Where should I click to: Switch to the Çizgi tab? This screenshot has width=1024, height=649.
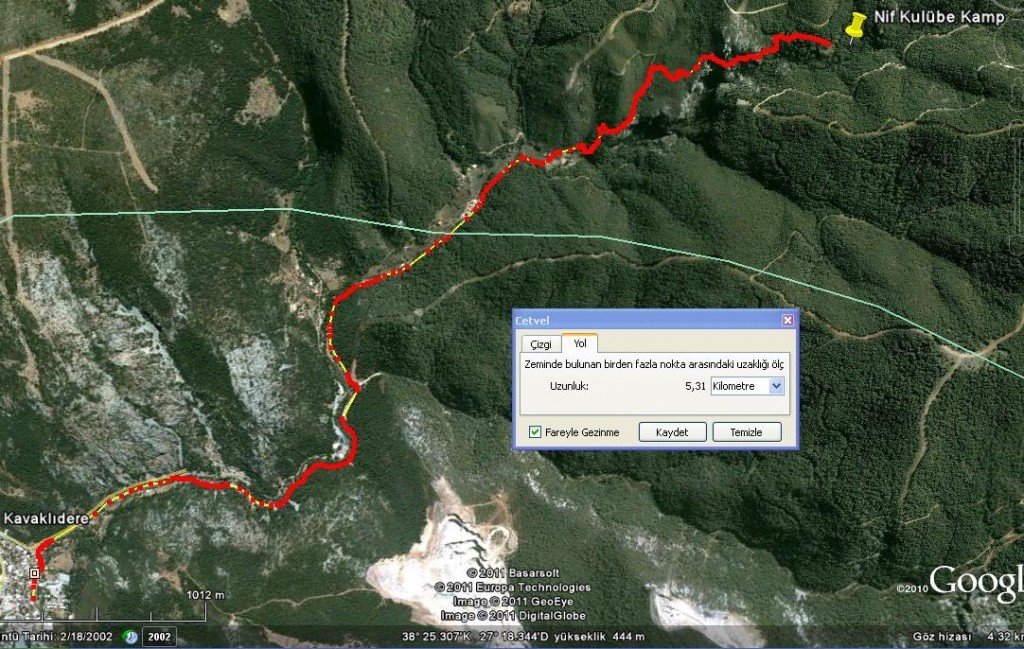541,344
